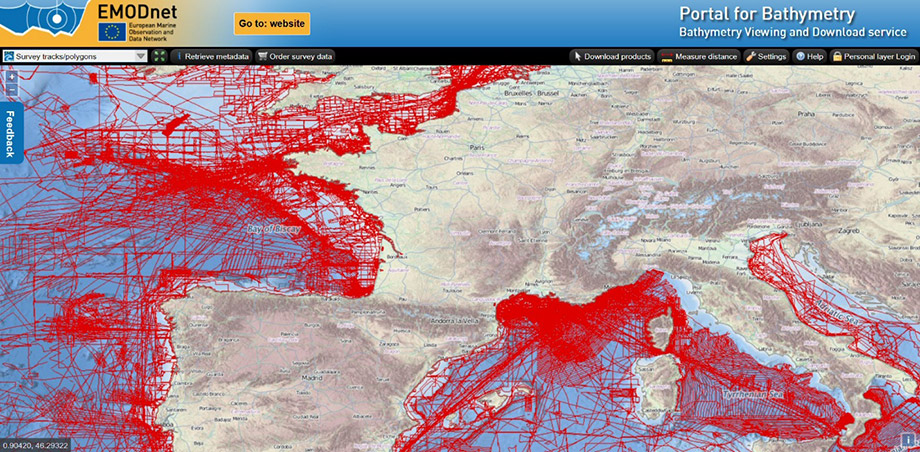This screenshot has height=452, width=920.
Task: Open the layer selector dropdown arrow
Action: click(141, 56)
